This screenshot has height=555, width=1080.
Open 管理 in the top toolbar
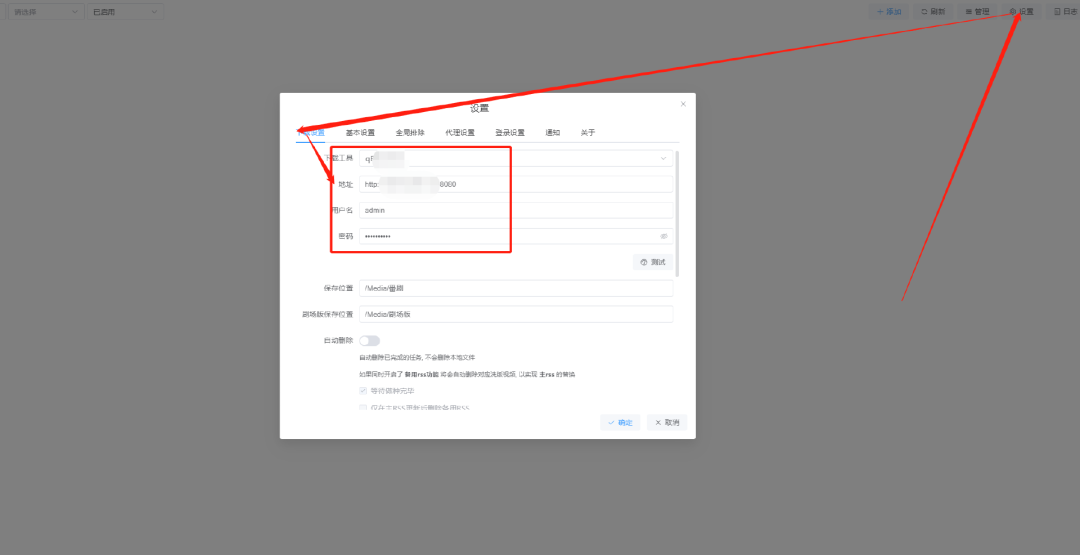click(x=977, y=12)
